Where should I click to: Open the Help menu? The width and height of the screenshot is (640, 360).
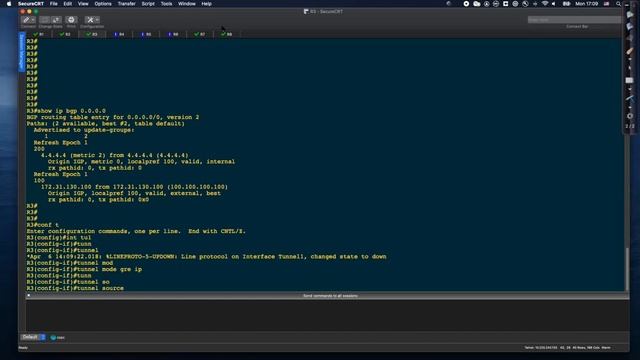tap(207, 4)
